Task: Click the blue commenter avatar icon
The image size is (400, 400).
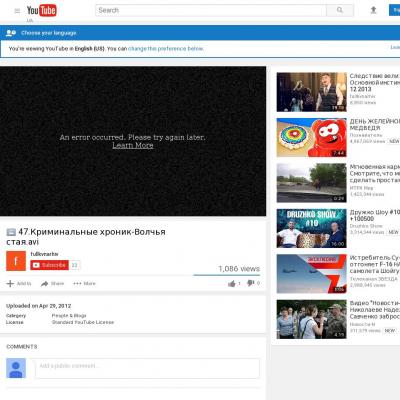Action: coord(16,368)
